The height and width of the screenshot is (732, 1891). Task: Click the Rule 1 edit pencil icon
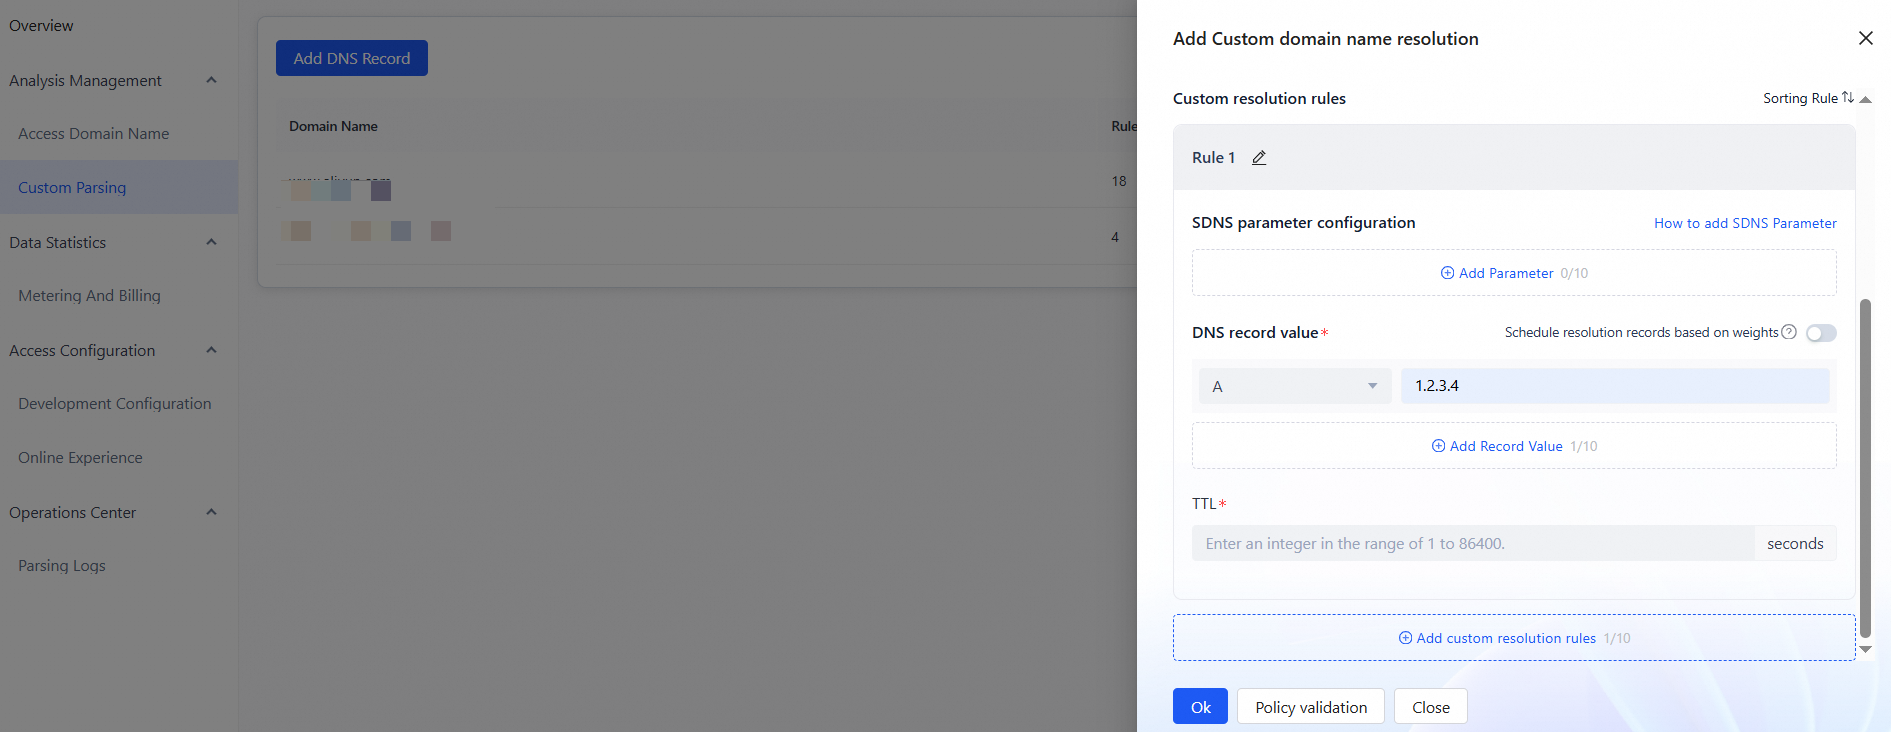click(x=1259, y=158)
